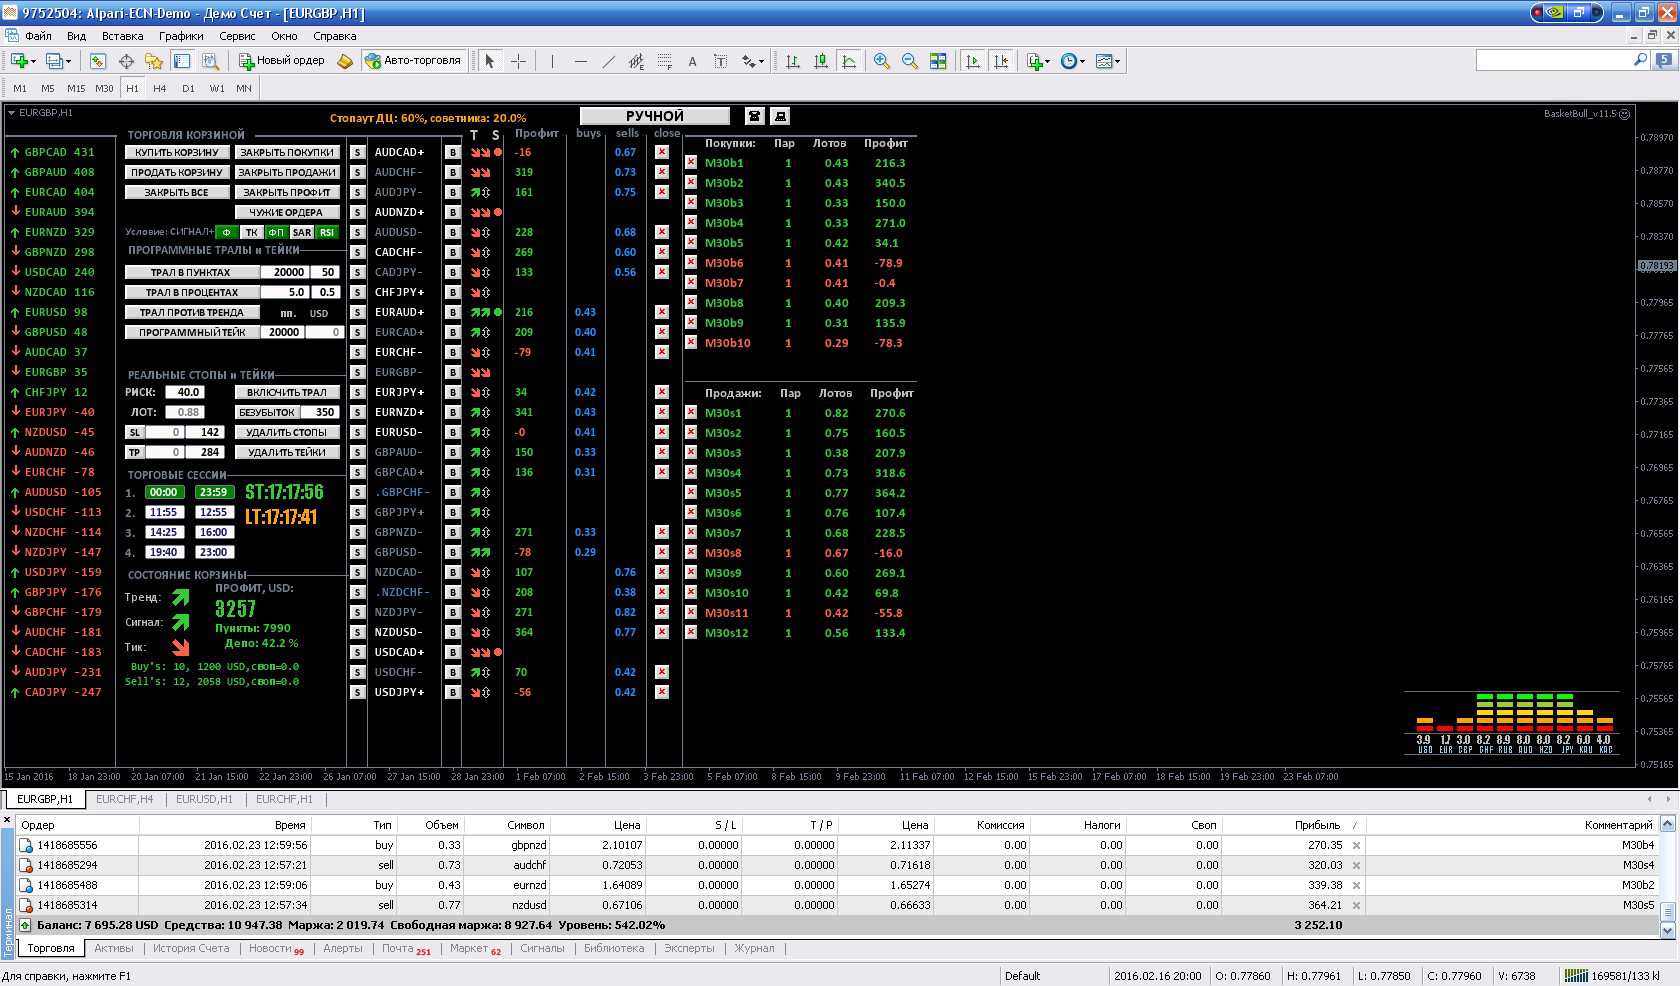Screen dimensions: 1680x986
Task: Open the Market Watch window icon
Action: [97, 61]
